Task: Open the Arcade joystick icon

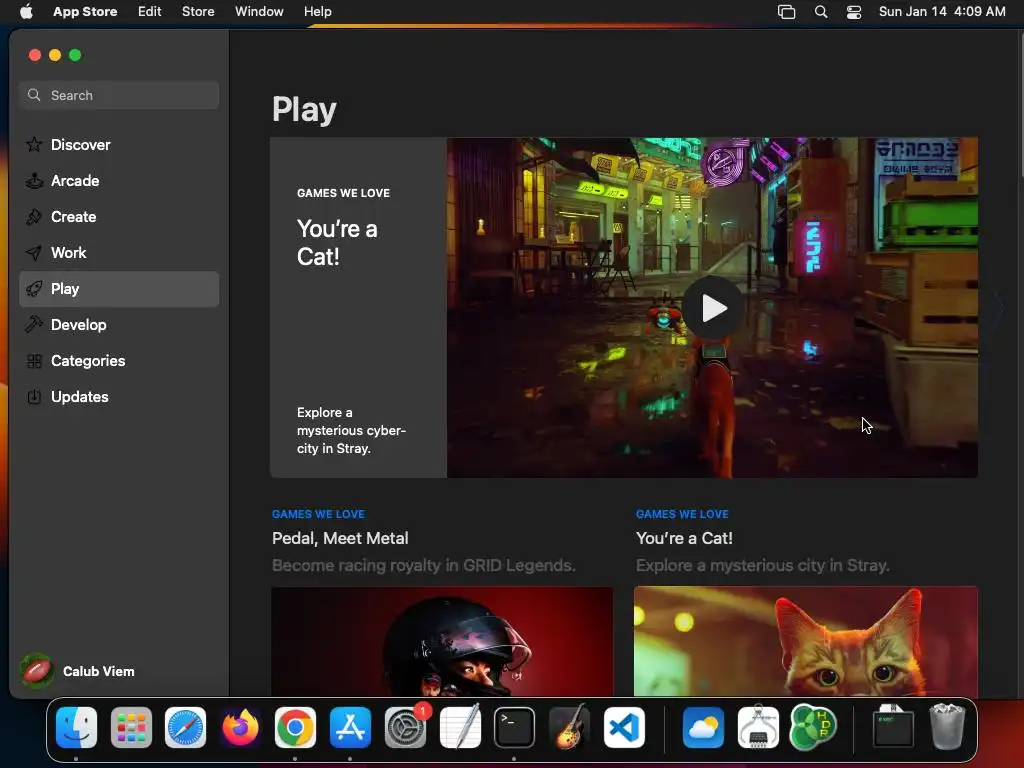Action: tap(34, 180)
